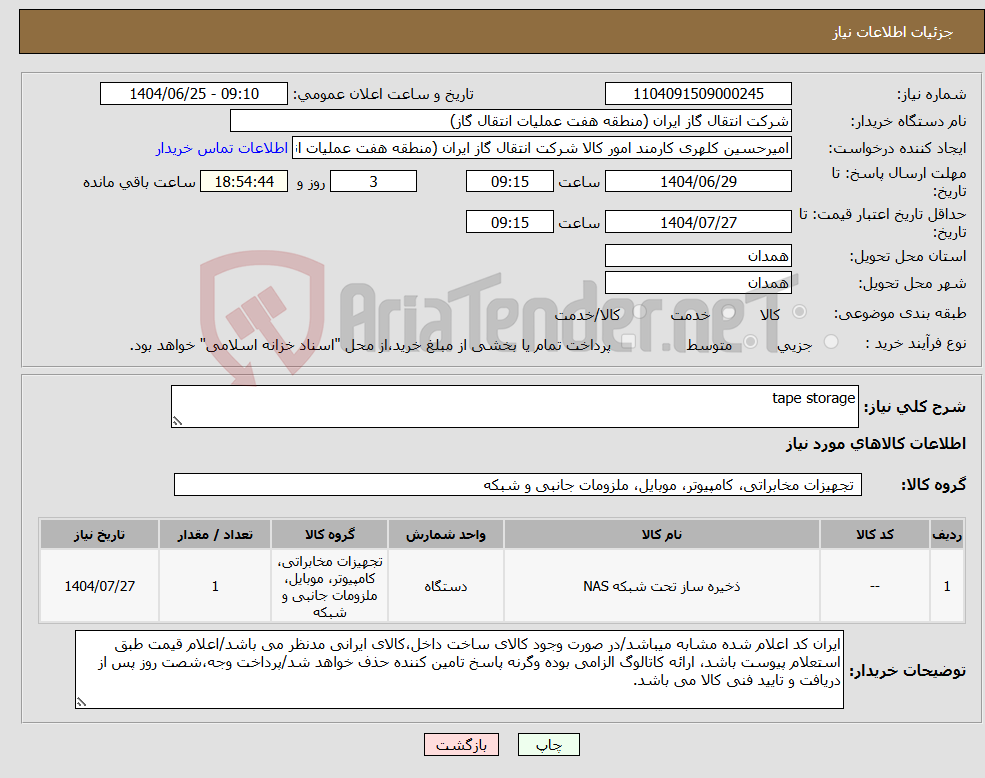The width and height of the screenshot is (985, 778).
Task: Click the چاپ button
Action: point(546,744)
